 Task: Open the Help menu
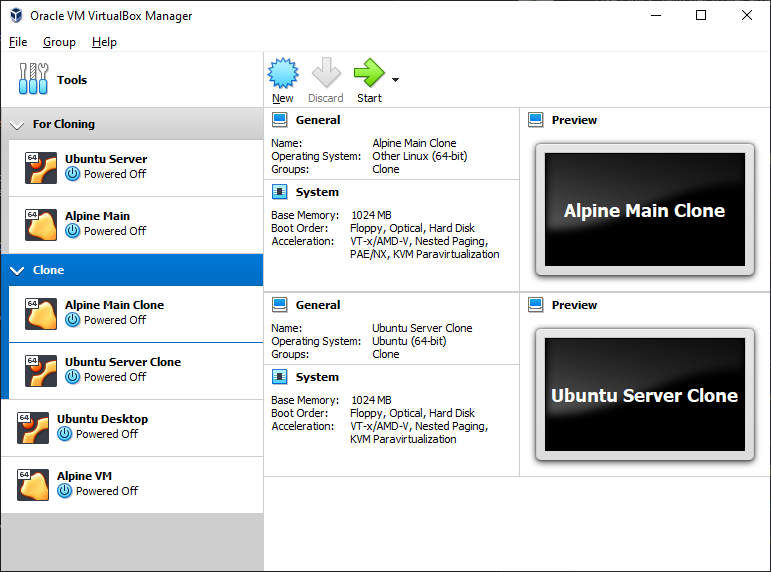click(x=104, y=42)
